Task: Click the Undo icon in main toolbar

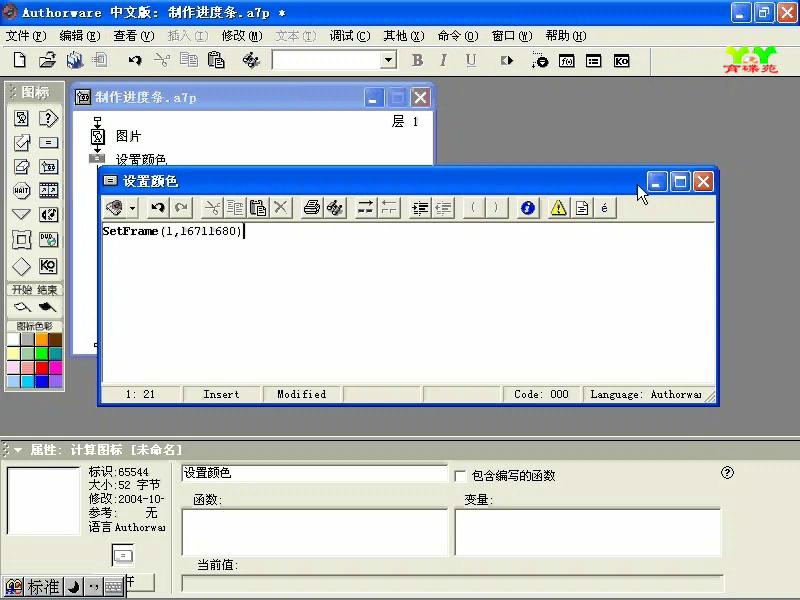Action: tap(135, 60)
